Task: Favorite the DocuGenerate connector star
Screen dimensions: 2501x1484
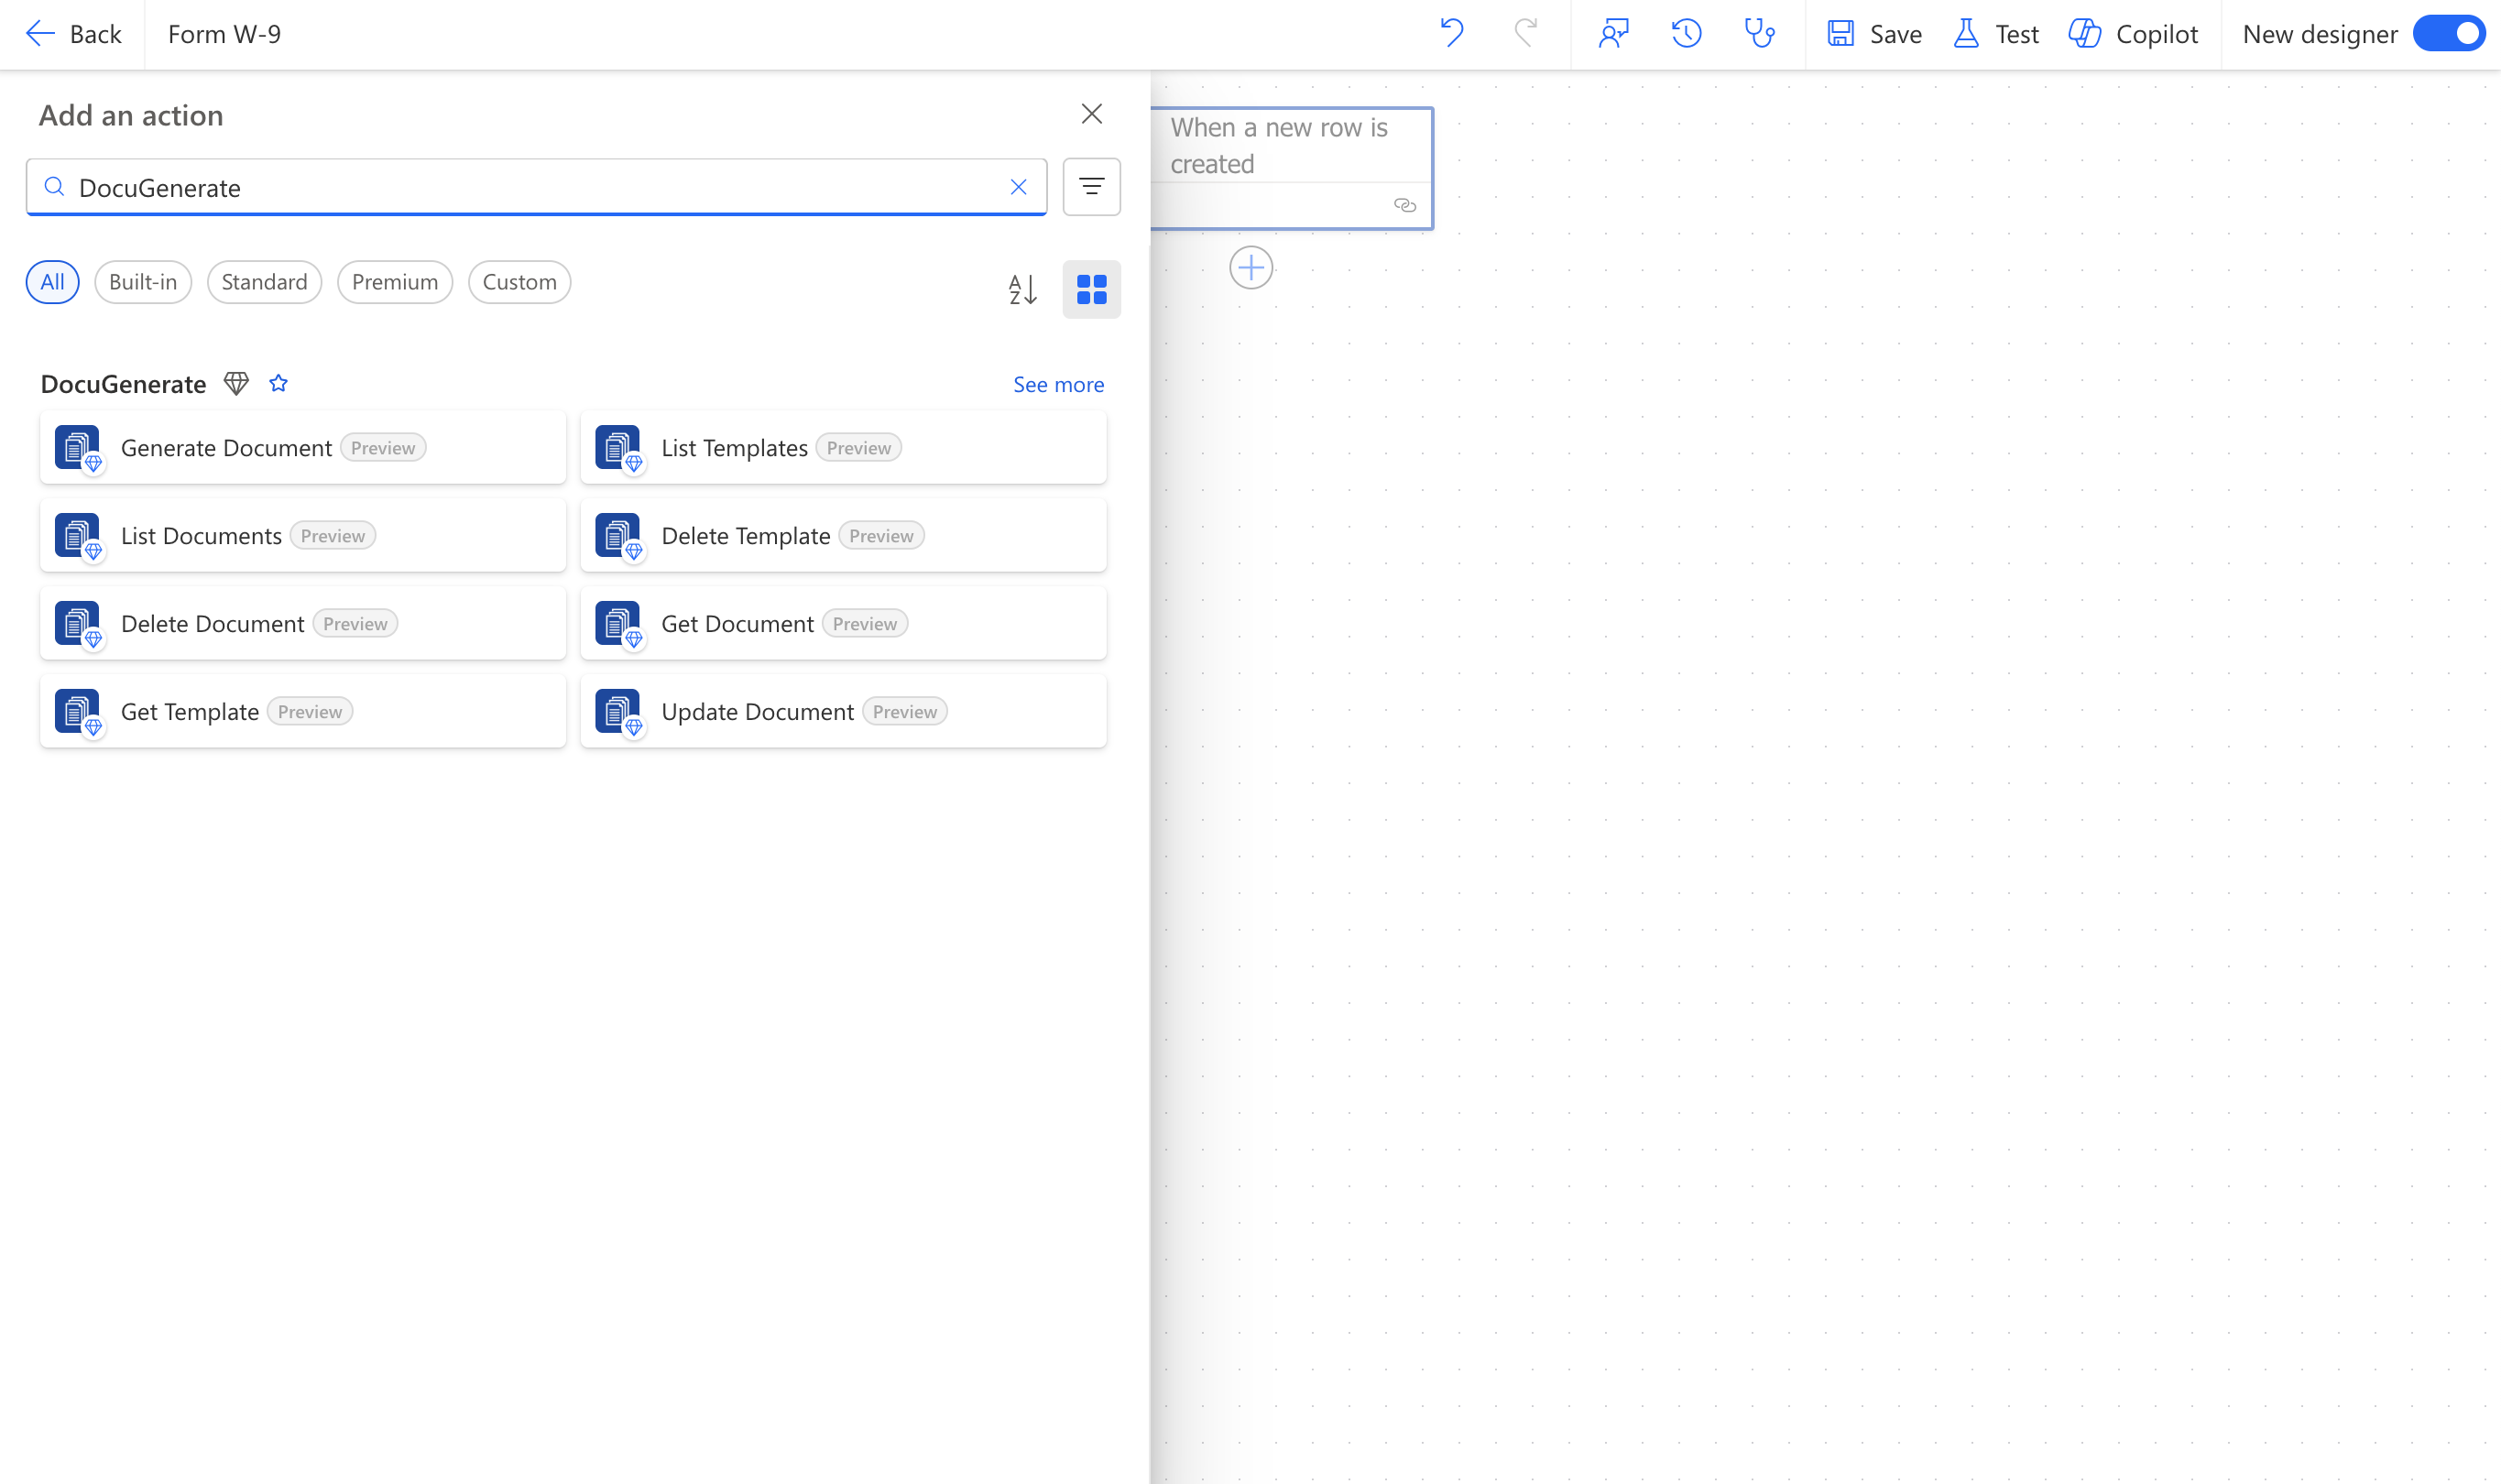Action: (x=278, y=383)
